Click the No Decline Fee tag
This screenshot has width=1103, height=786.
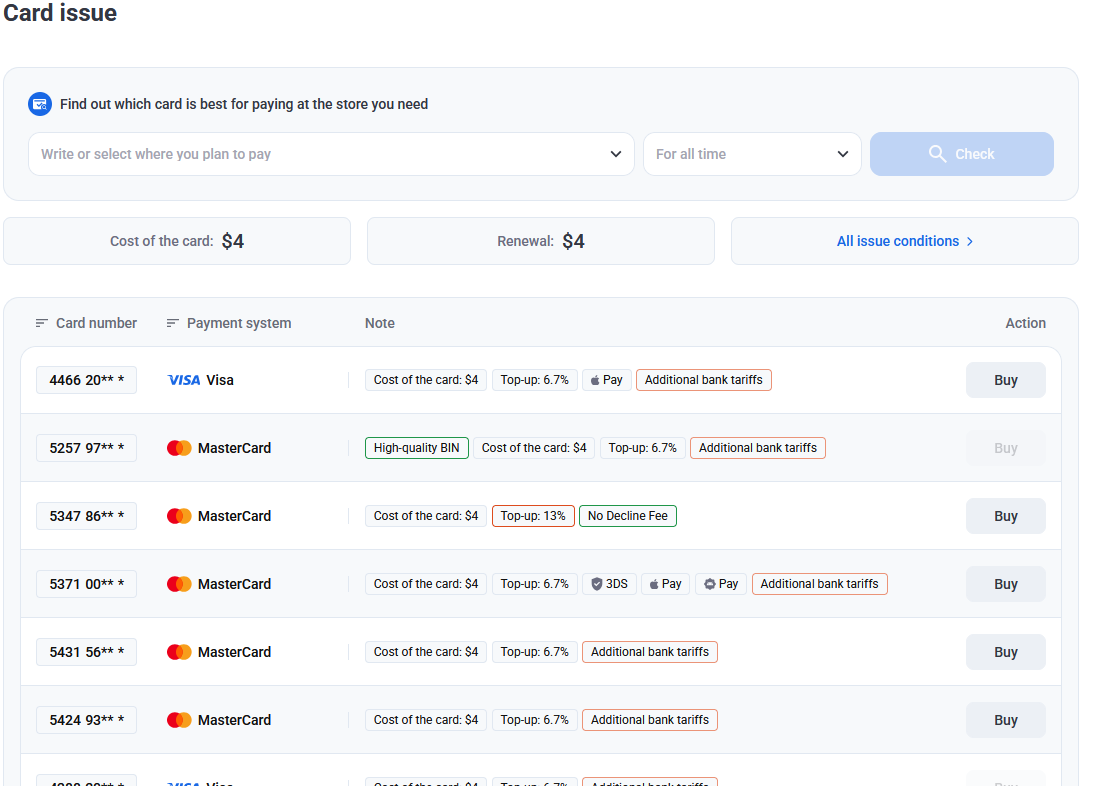coord(627,516)
